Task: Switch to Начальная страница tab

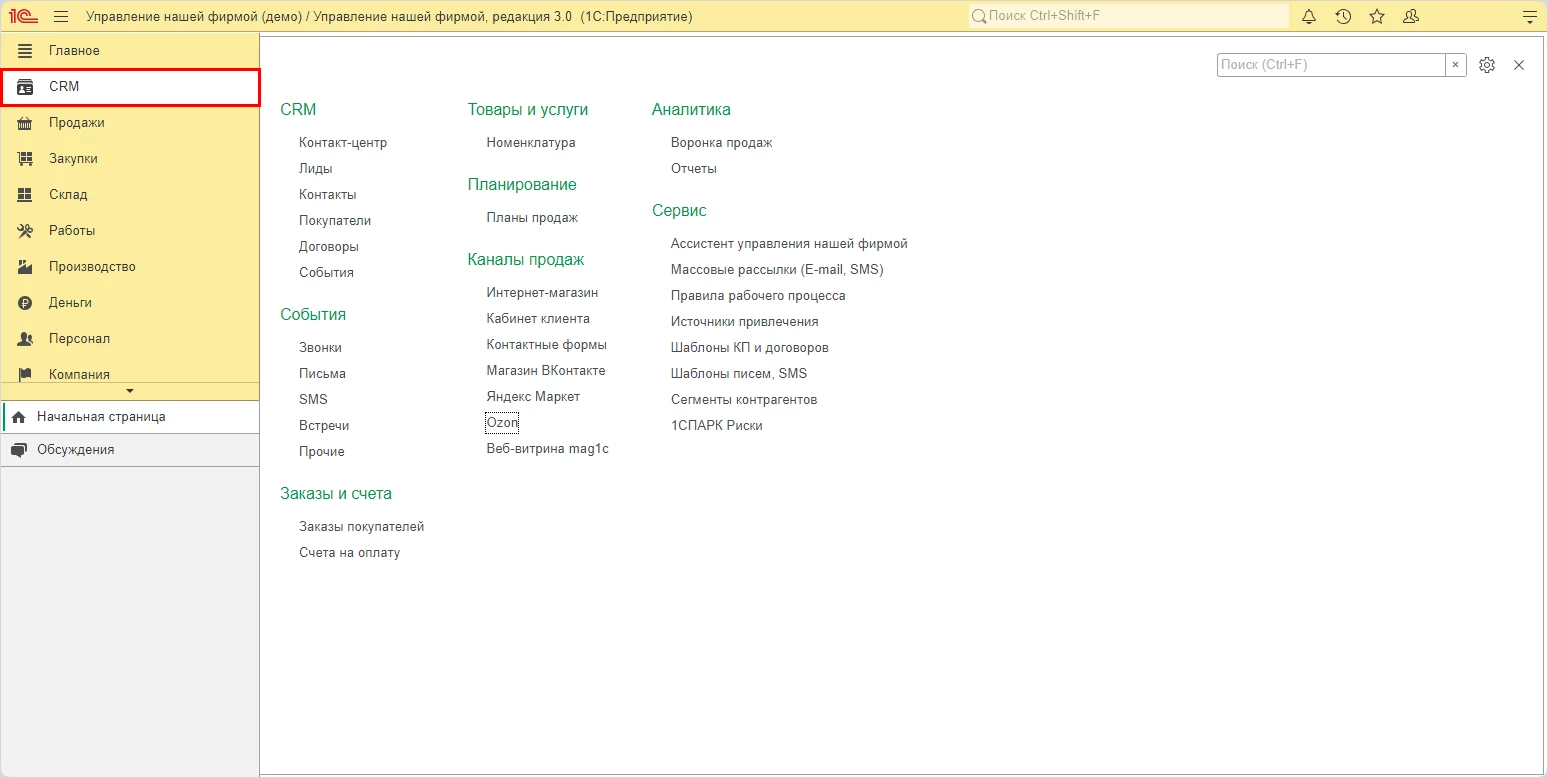Action: pos(131,417)
